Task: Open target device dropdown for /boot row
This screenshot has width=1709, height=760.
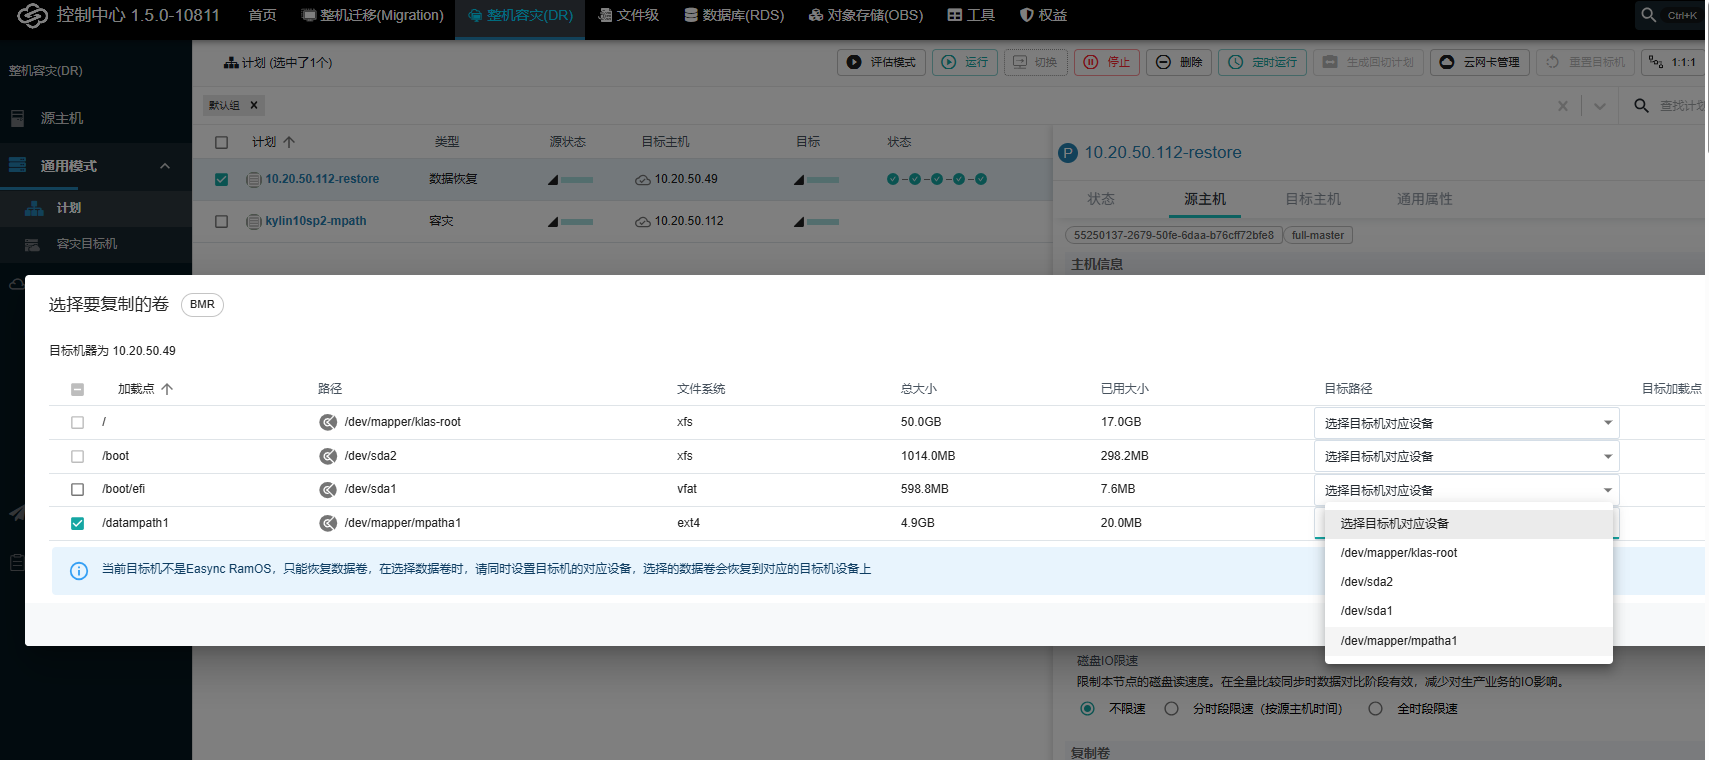Action: [1466, 457]
